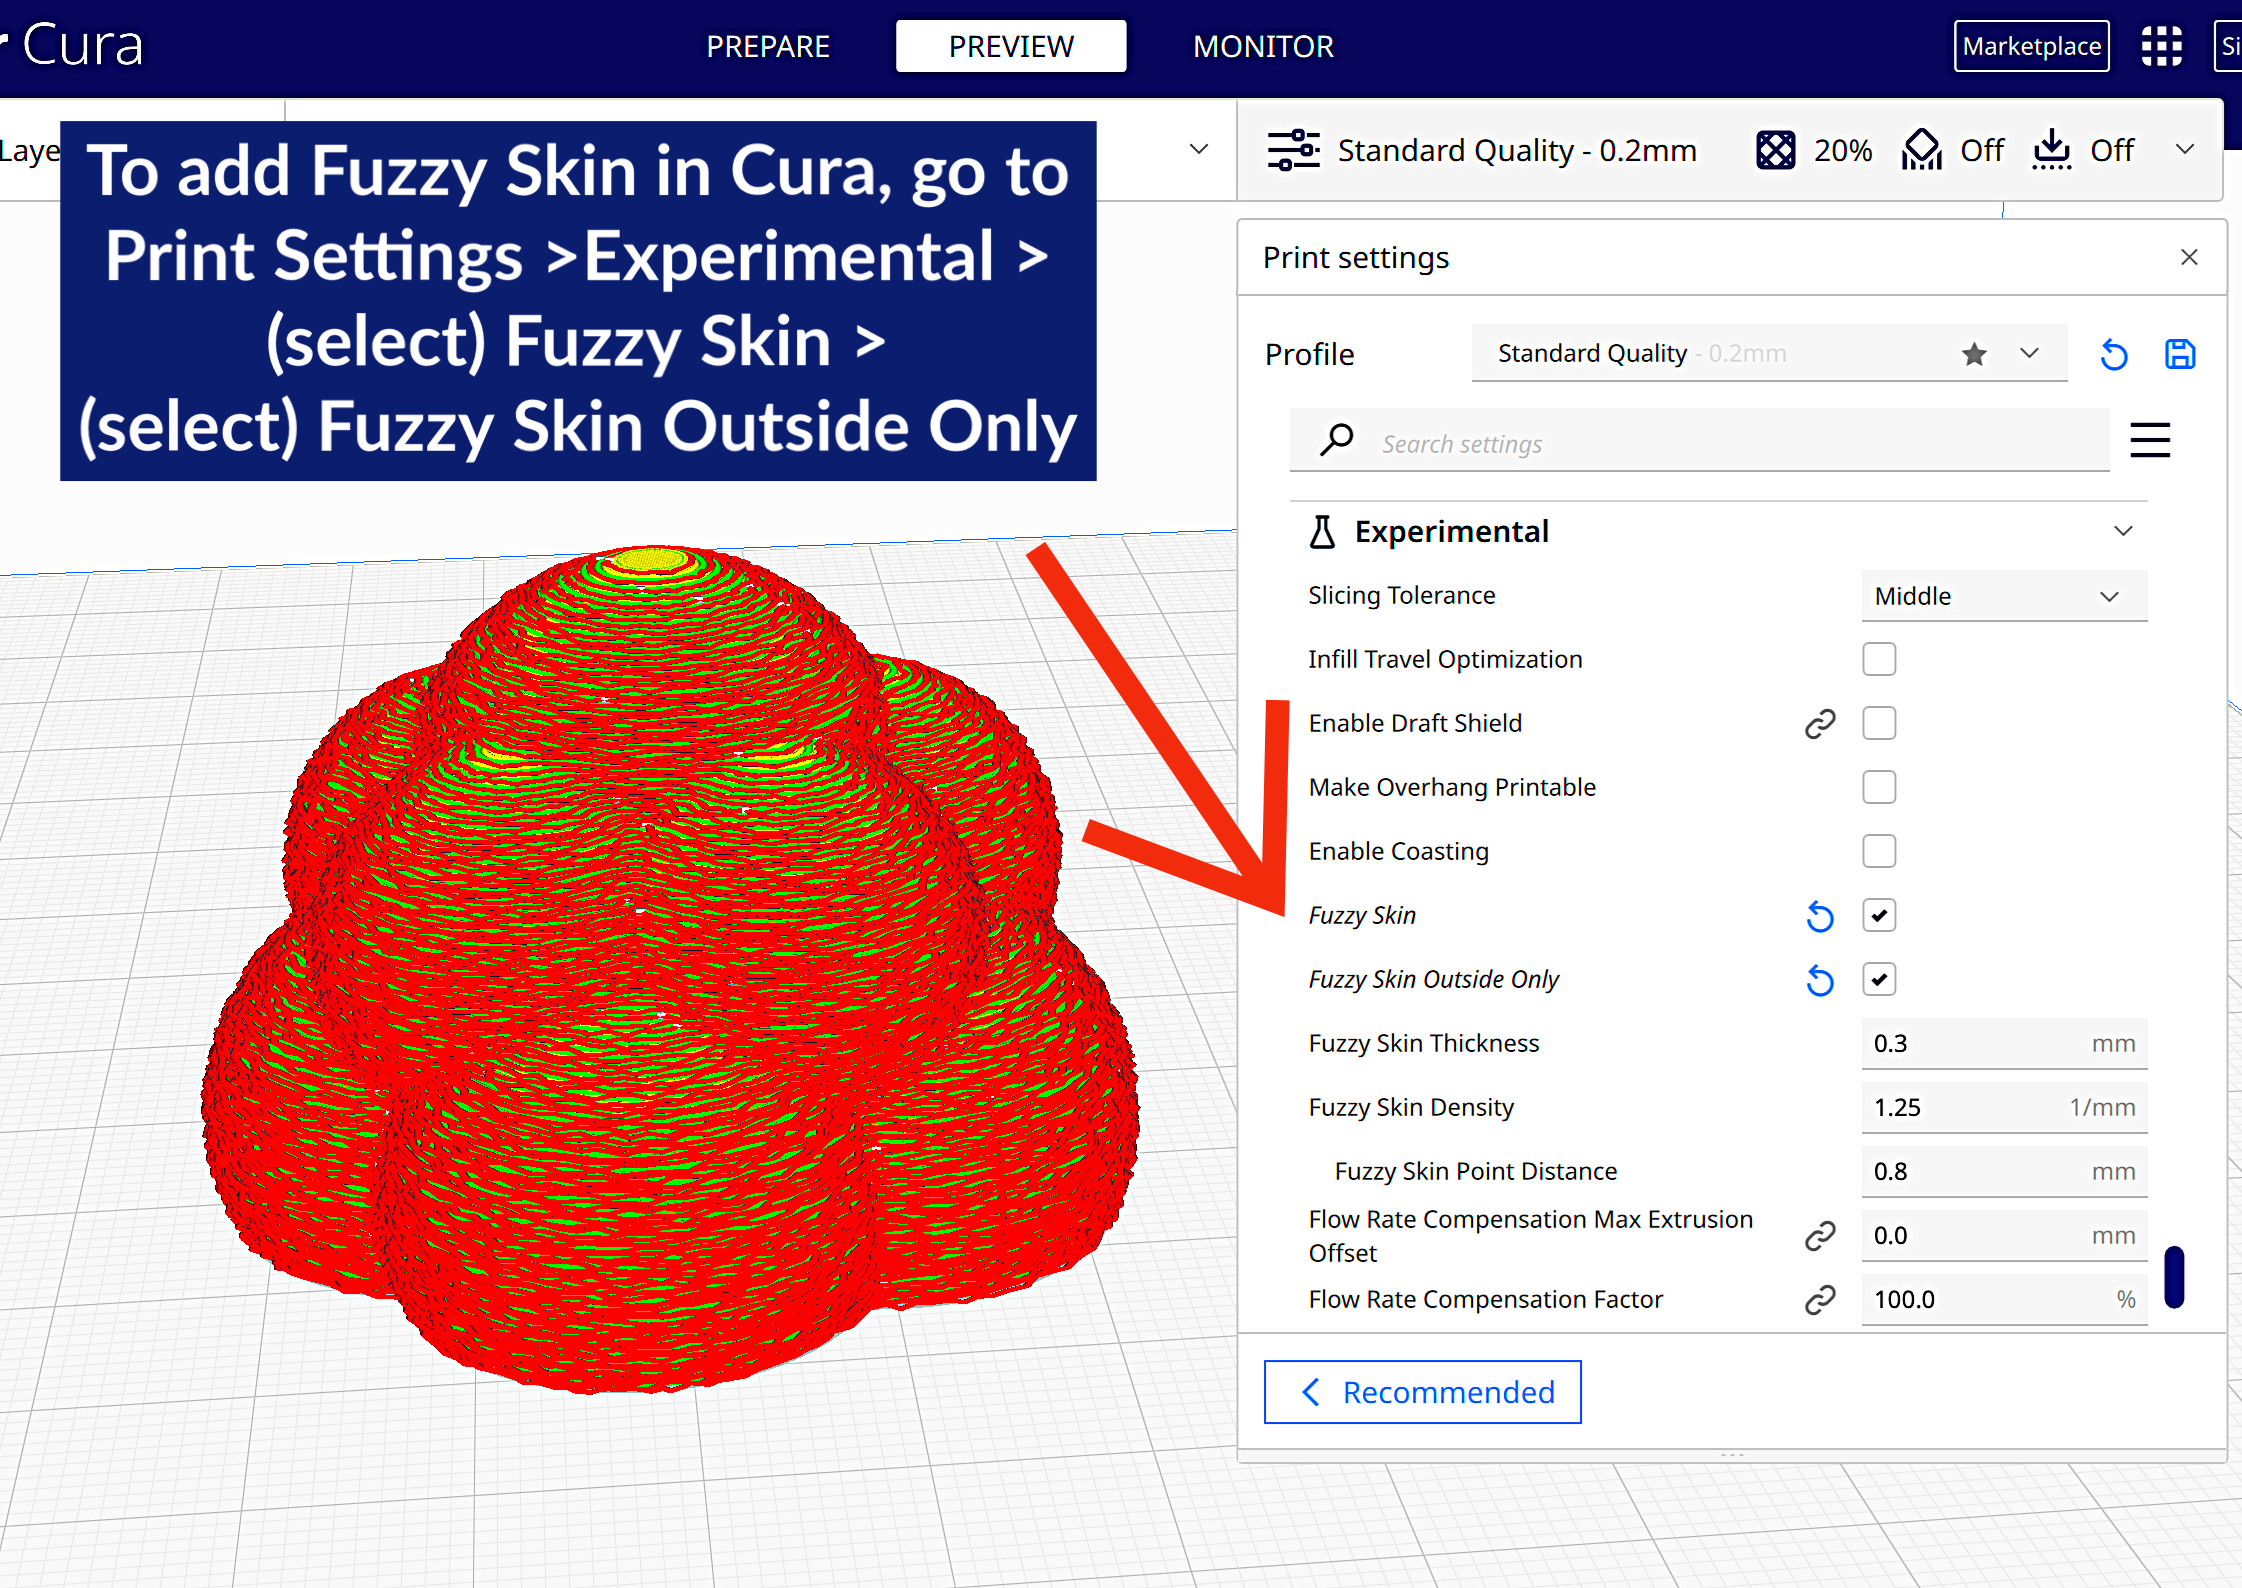Uncheck the Fuzzy Skin checkbox
This screenshot has height=1588, width=2242.
[x=1879, y=915]
